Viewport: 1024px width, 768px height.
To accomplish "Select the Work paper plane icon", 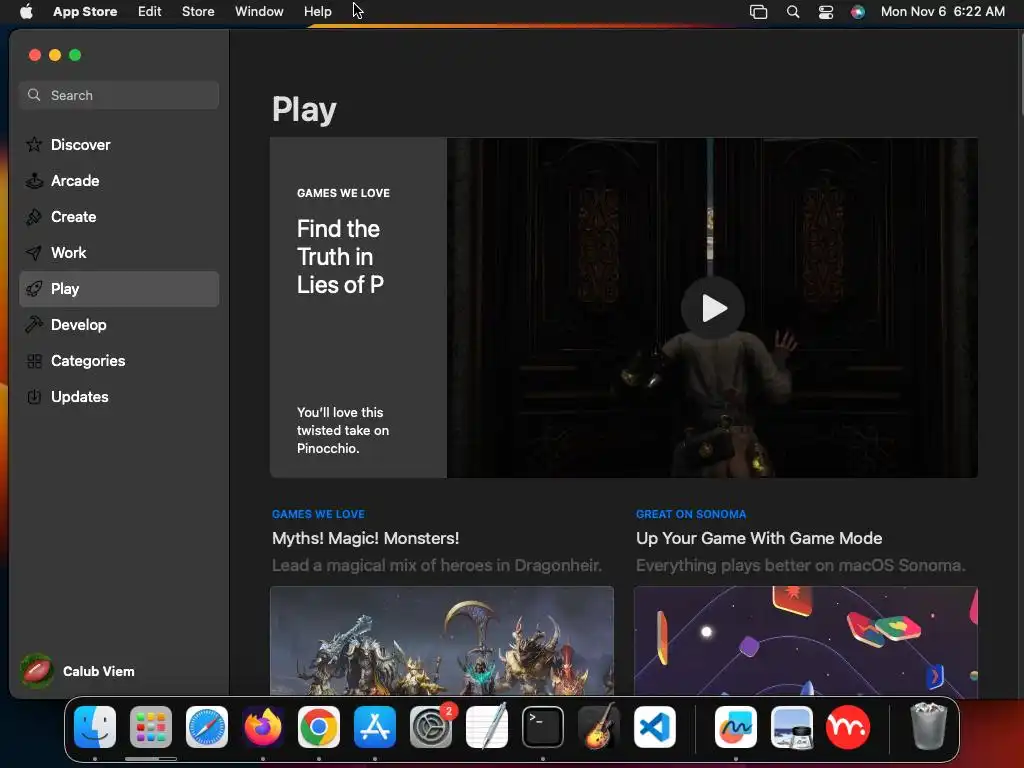I will (34, 253).
